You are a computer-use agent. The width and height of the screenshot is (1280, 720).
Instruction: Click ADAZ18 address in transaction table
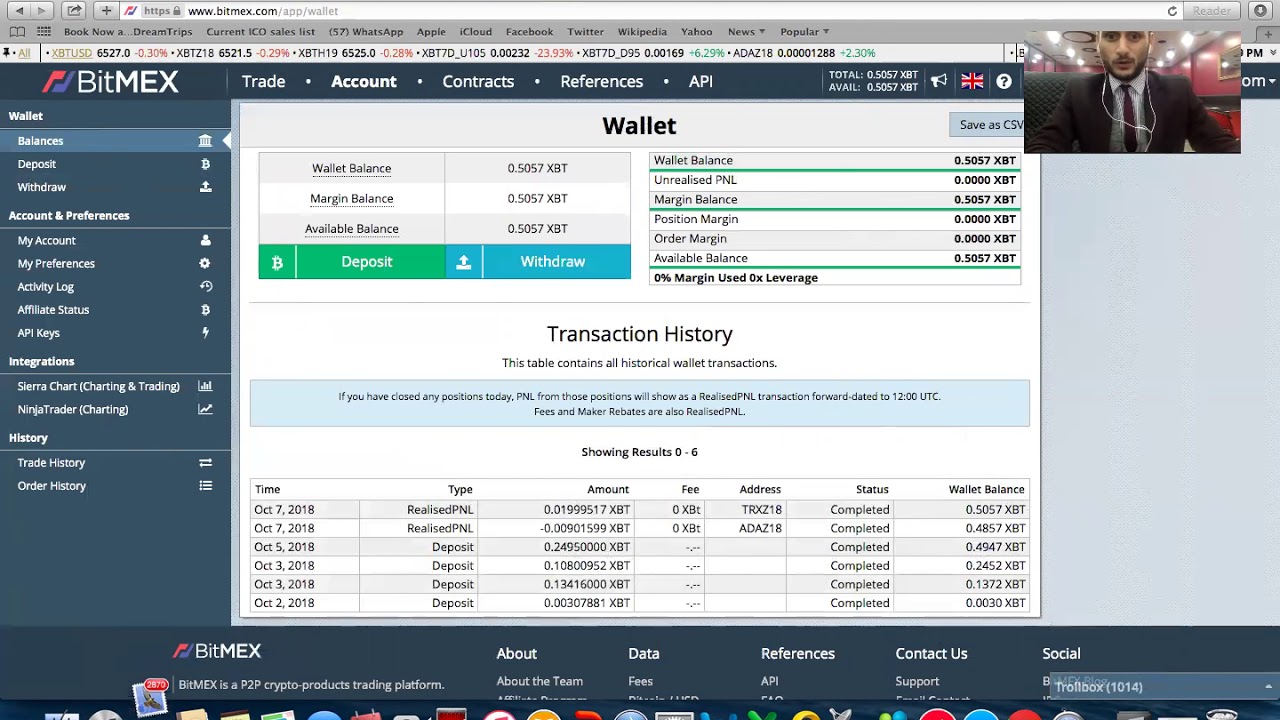coord(760,528)
